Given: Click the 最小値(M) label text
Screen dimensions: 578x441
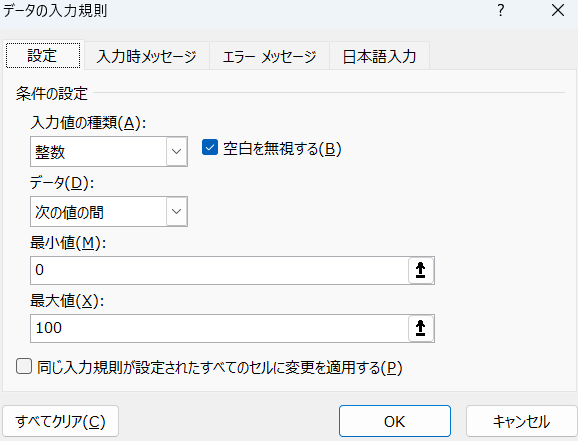Looking at the screenshot, I should coord(68,243).
